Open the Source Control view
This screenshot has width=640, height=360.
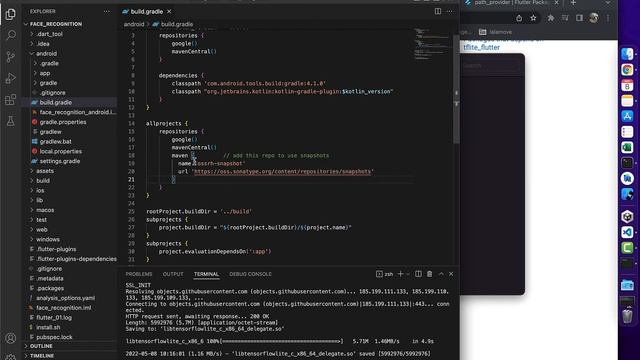pyautogui.click(x=11, y=57)
